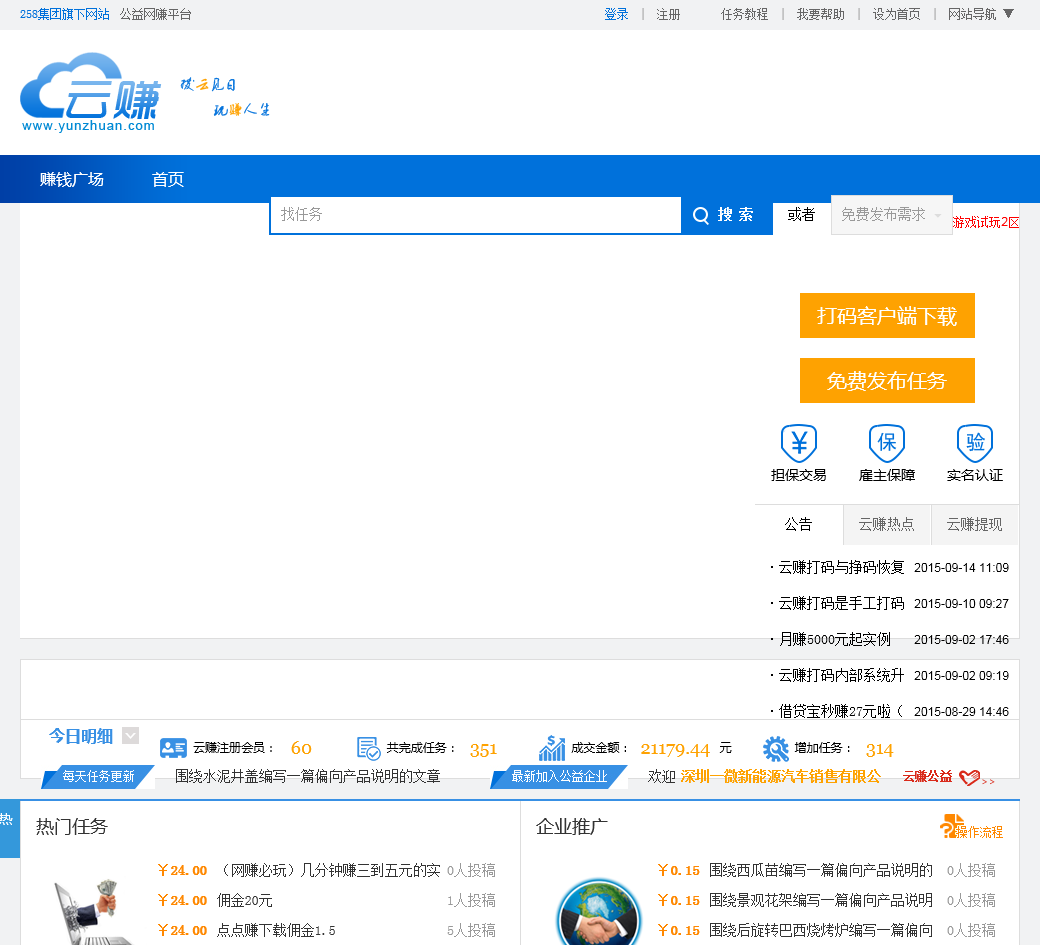
Task: Click the 云赚 cloud logo
Action: [90, 92]
